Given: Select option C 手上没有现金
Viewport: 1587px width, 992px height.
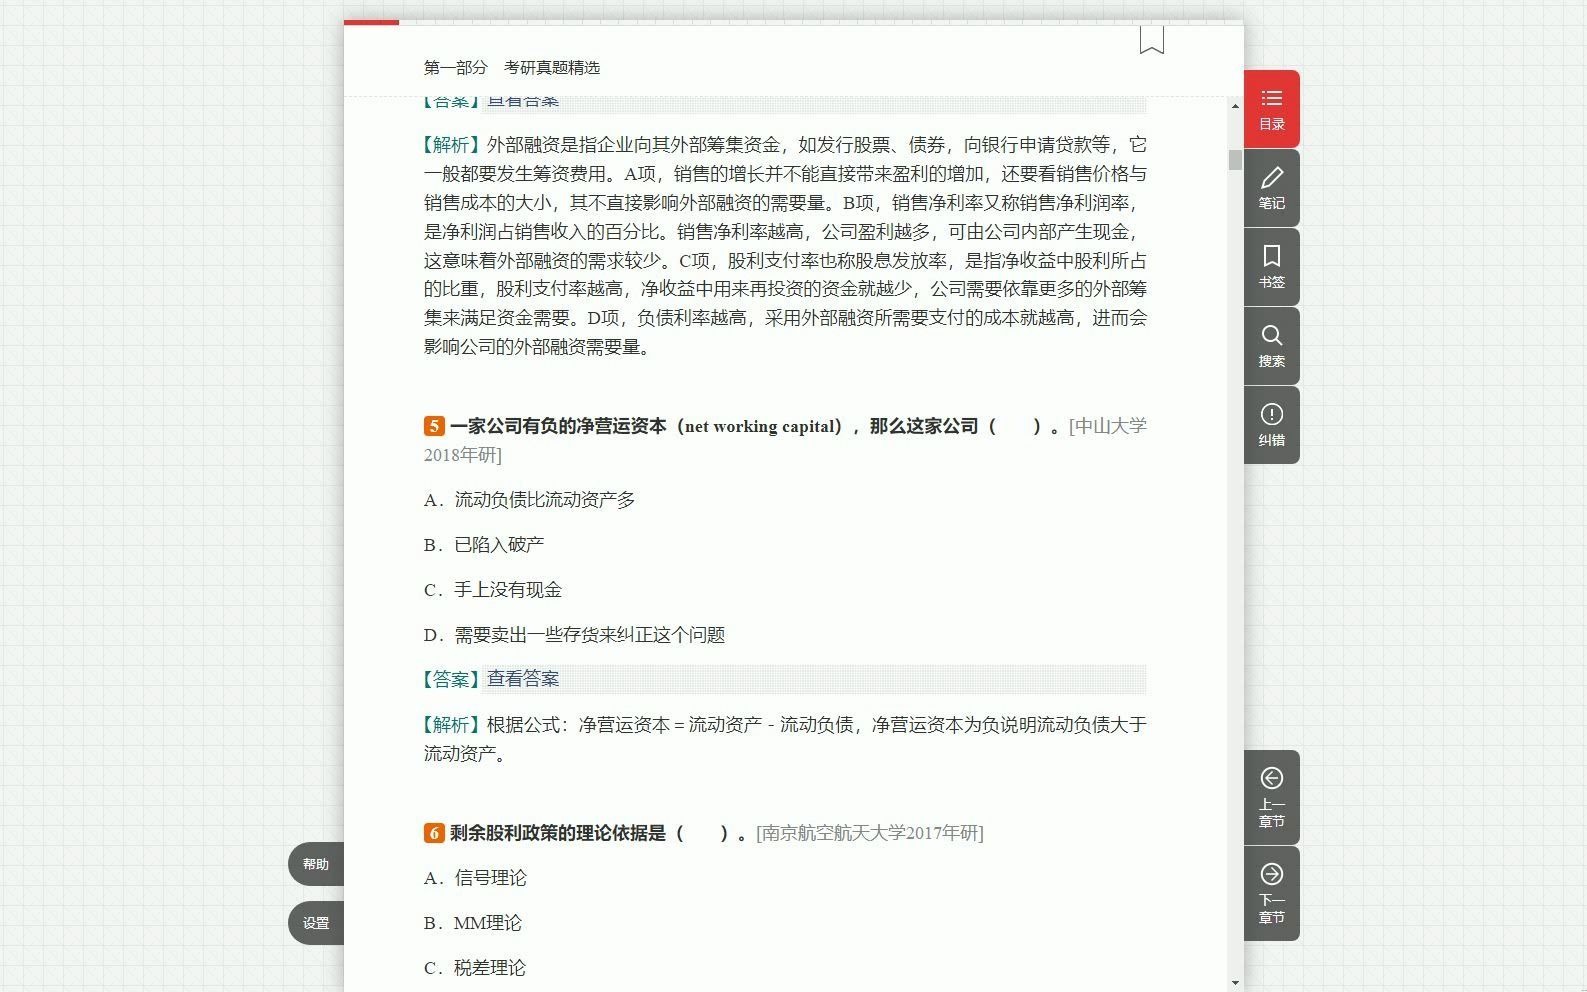Looking at the screenshot, I should pos(493,590).
